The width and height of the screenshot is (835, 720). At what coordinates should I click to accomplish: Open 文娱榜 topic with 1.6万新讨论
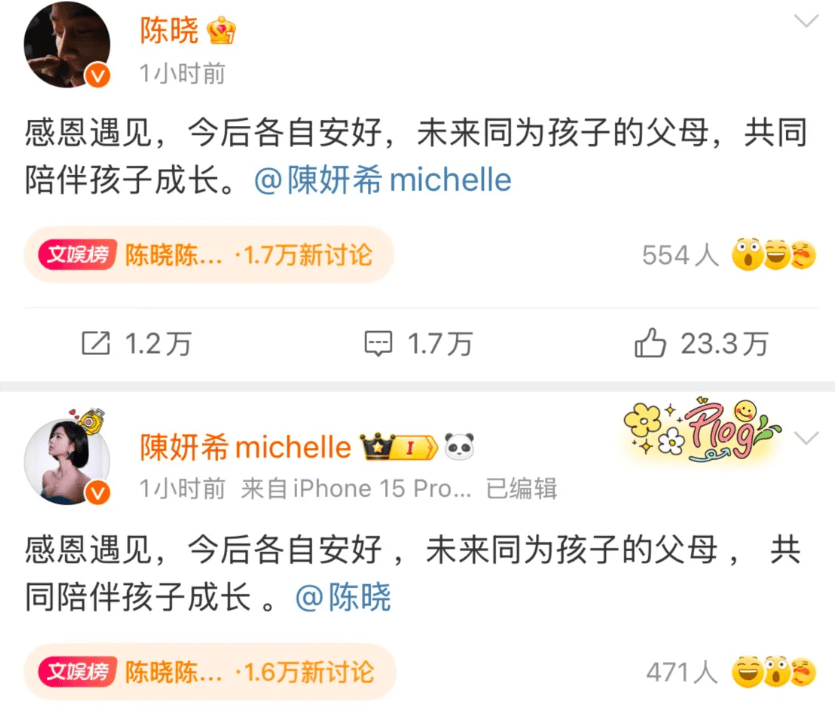coord(210,672)
